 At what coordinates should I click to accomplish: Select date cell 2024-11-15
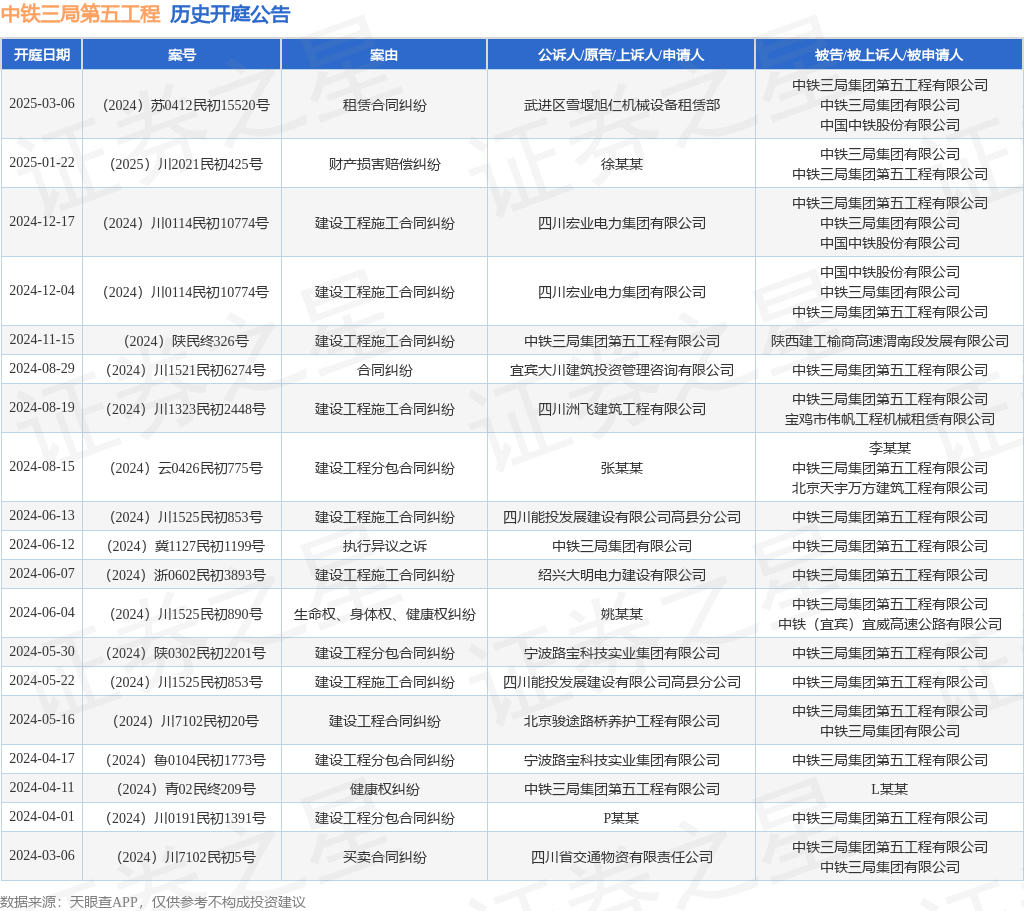click(42, 340)
